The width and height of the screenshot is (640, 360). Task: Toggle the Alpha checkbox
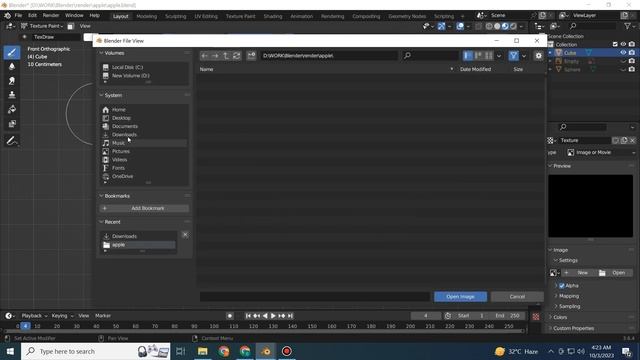tap(562, 286)
